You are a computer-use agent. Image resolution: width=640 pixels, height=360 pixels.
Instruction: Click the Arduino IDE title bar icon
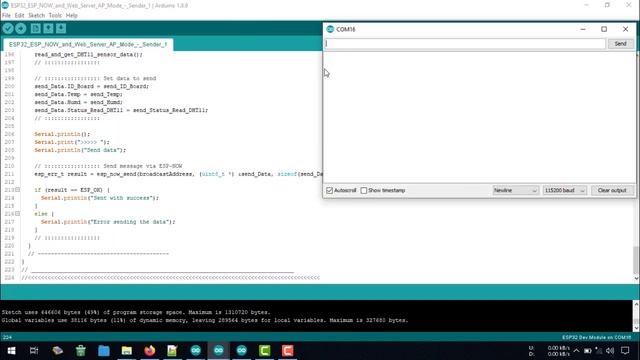(x=5, y=5)
